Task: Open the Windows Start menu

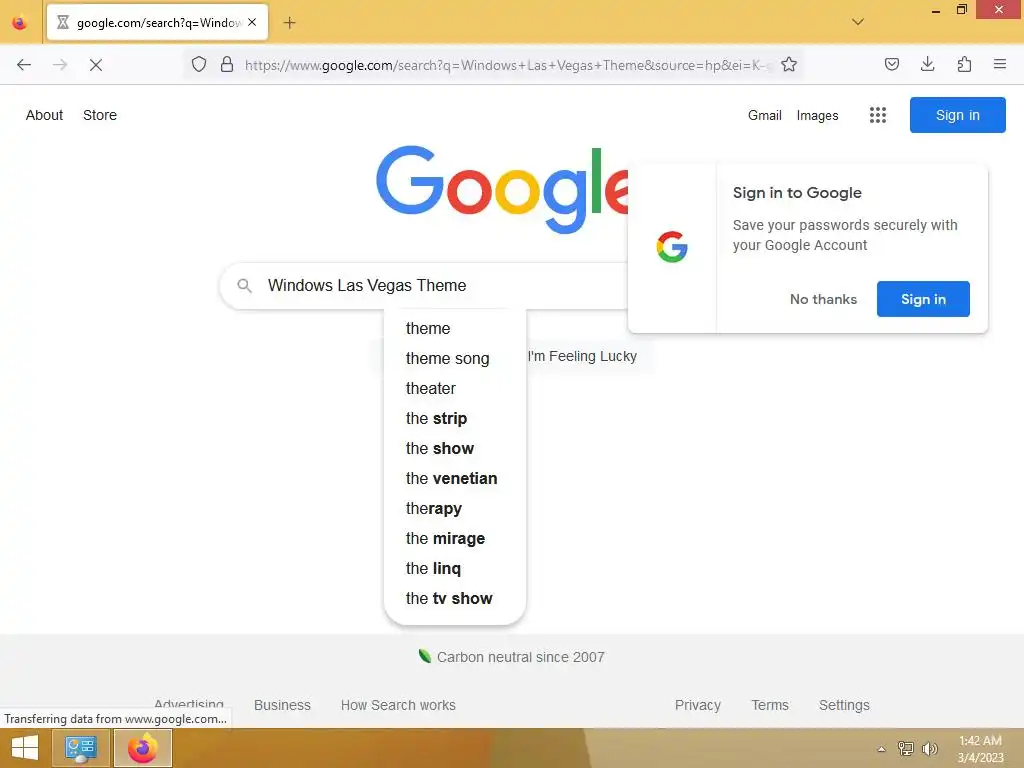Action: pyautogui.click(x=25, y=748)
